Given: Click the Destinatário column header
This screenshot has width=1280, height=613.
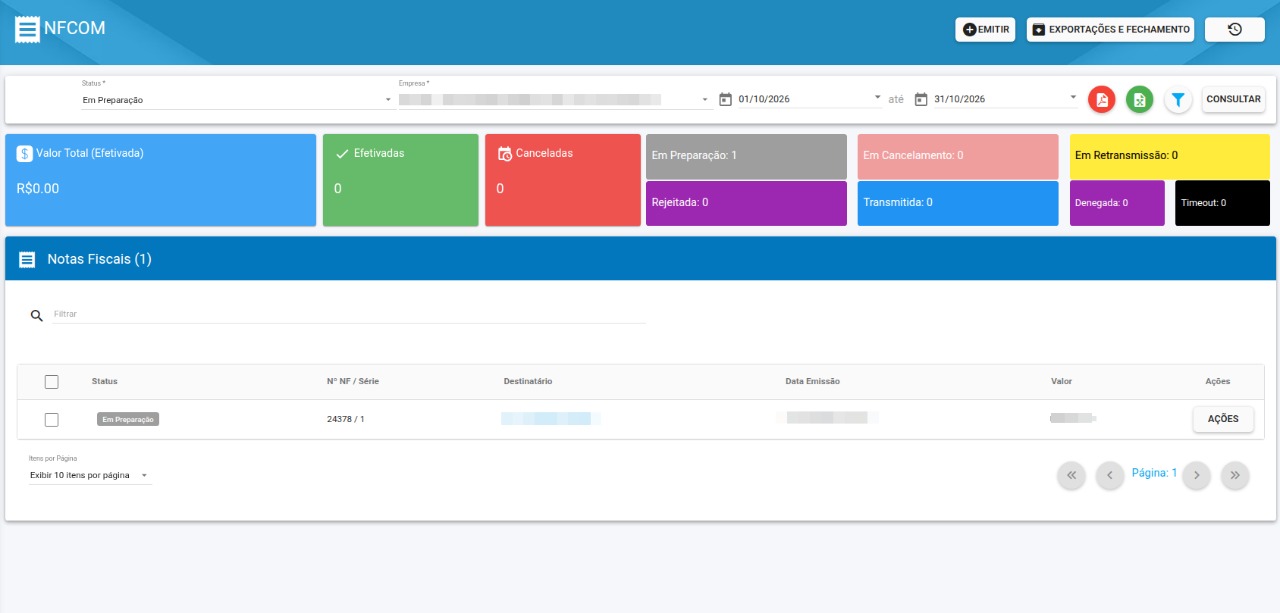Looking at the screenshot, I should coord(528,381).
